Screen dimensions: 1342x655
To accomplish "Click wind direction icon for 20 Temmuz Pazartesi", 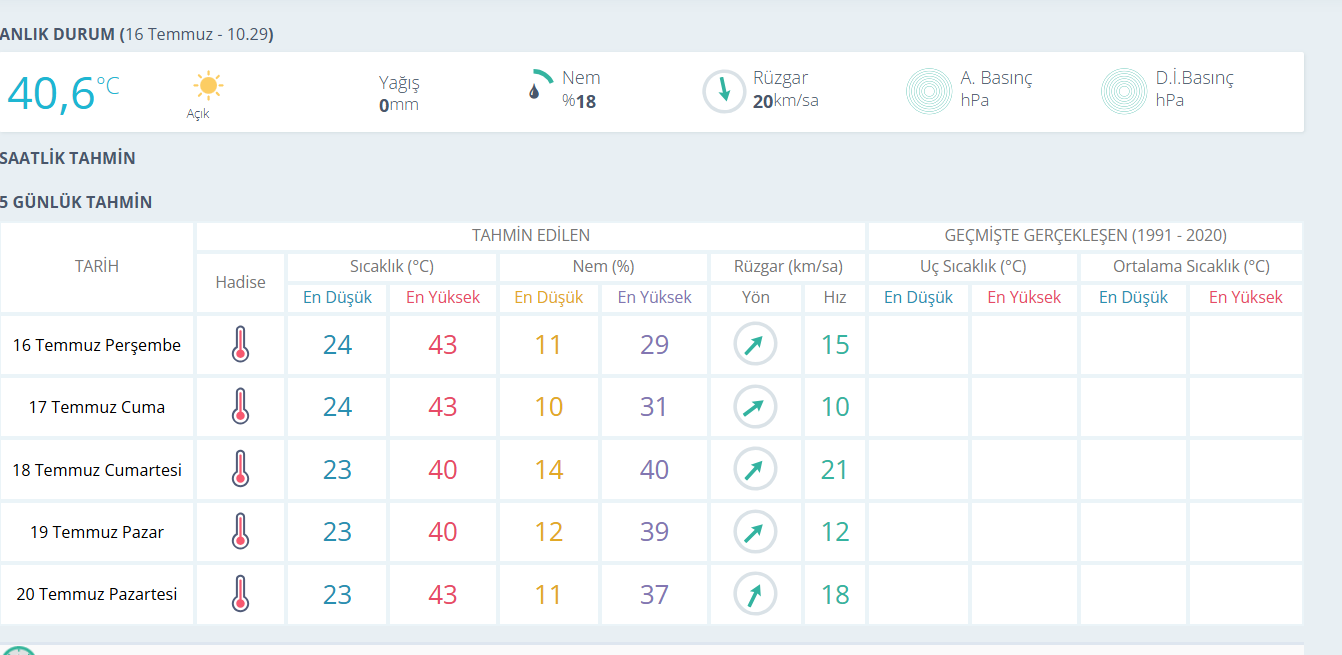I will (x=755, y=594).
